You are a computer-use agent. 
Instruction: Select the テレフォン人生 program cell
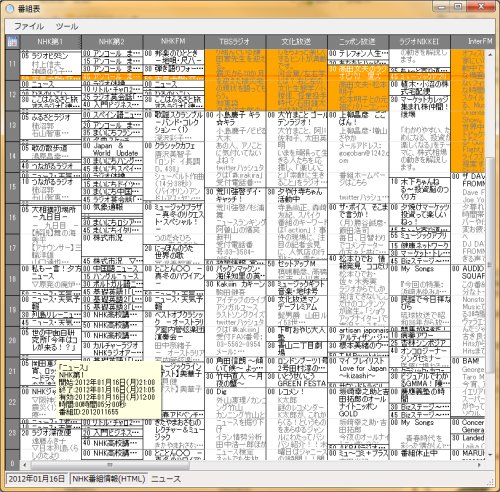[x=358, y=55]
